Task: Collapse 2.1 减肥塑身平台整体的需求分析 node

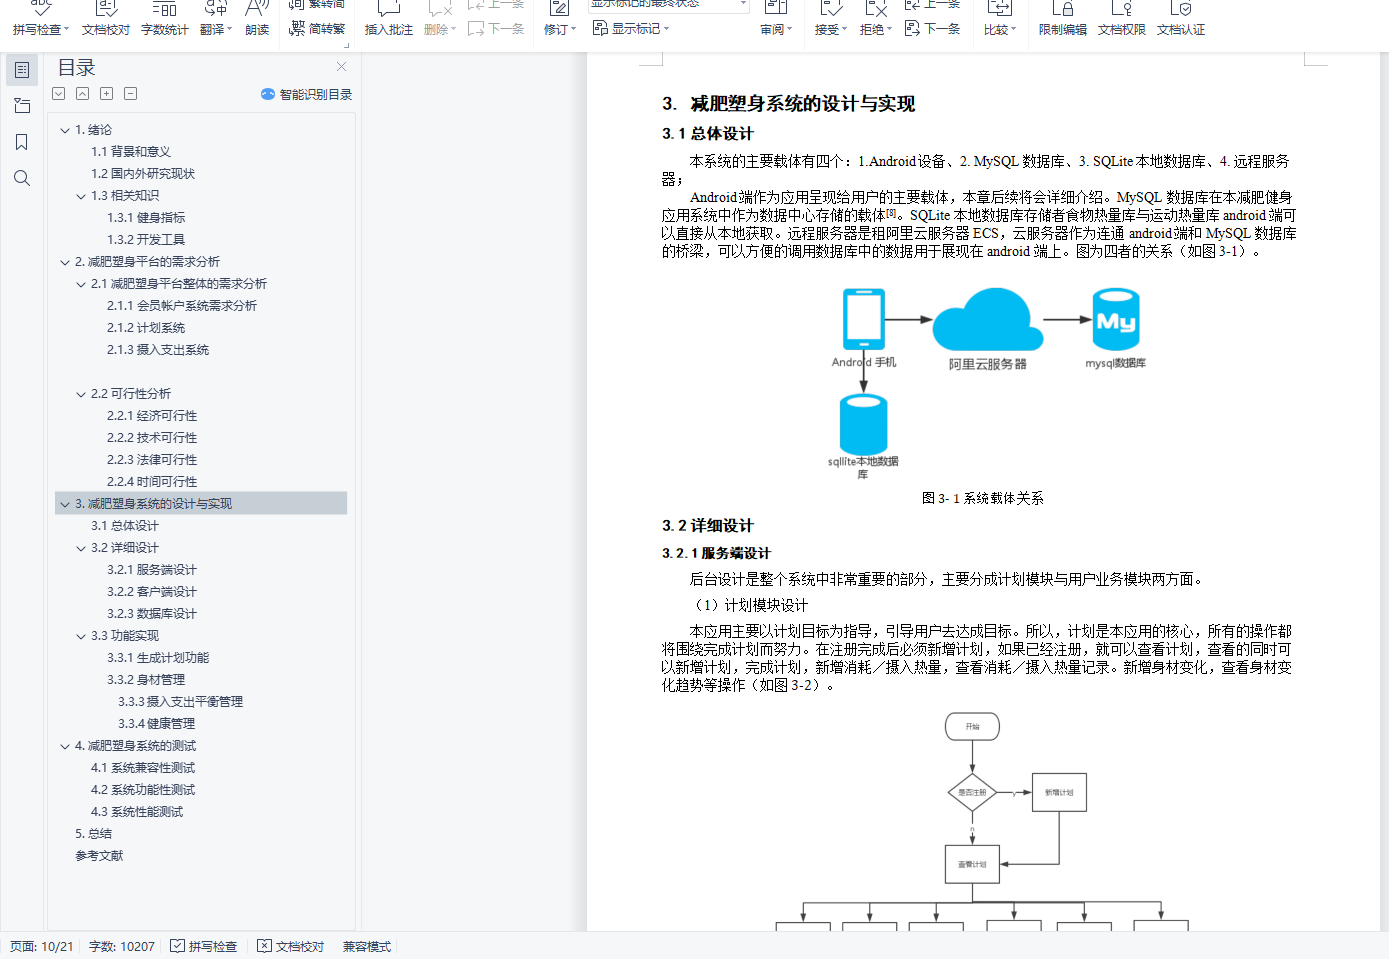Action: tap(81, 284)
